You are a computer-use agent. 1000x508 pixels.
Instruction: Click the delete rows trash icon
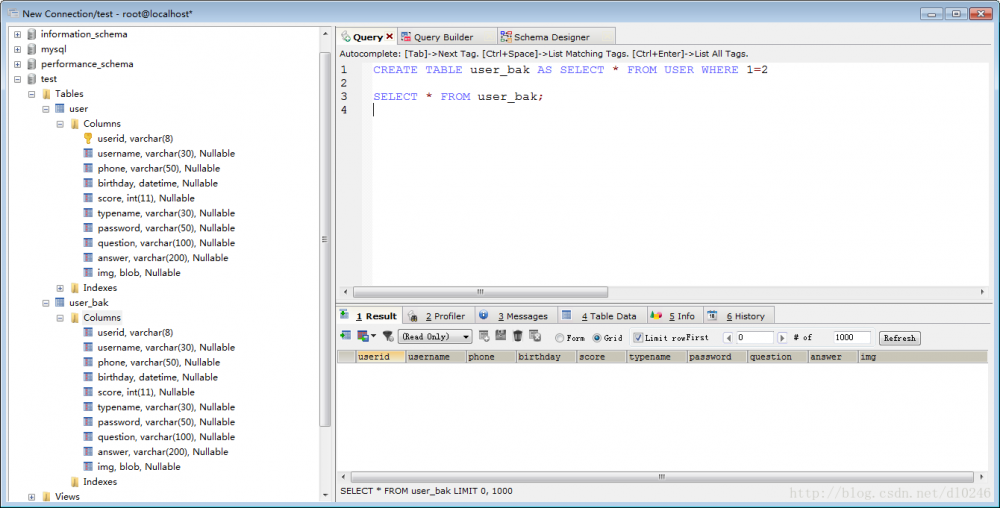click(x=518, y=337)
